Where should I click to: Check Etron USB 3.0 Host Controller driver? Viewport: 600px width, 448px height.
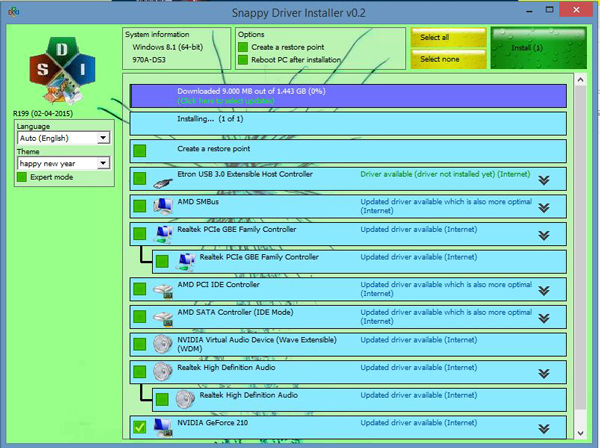click(140, 179)
